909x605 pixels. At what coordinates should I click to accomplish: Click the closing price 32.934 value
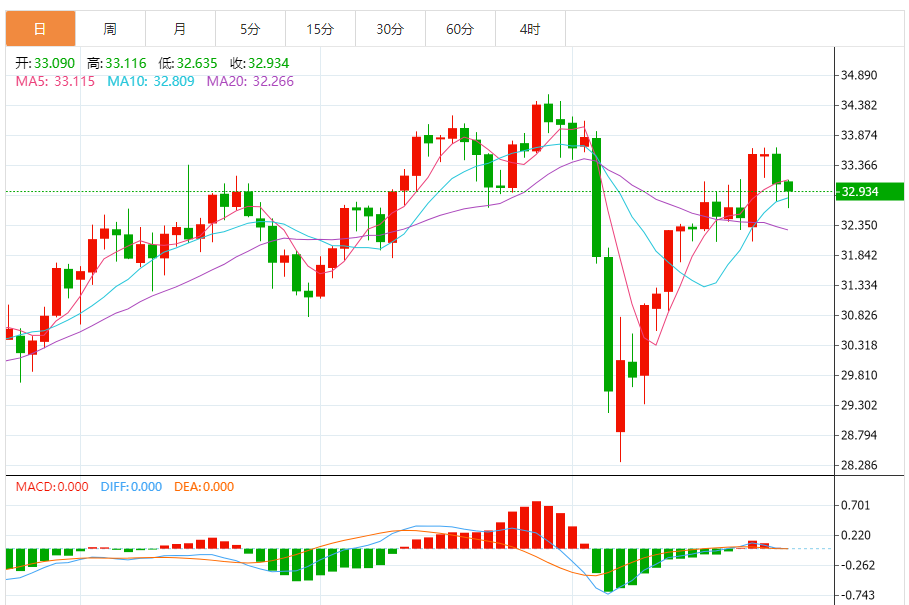coord(268,63)
